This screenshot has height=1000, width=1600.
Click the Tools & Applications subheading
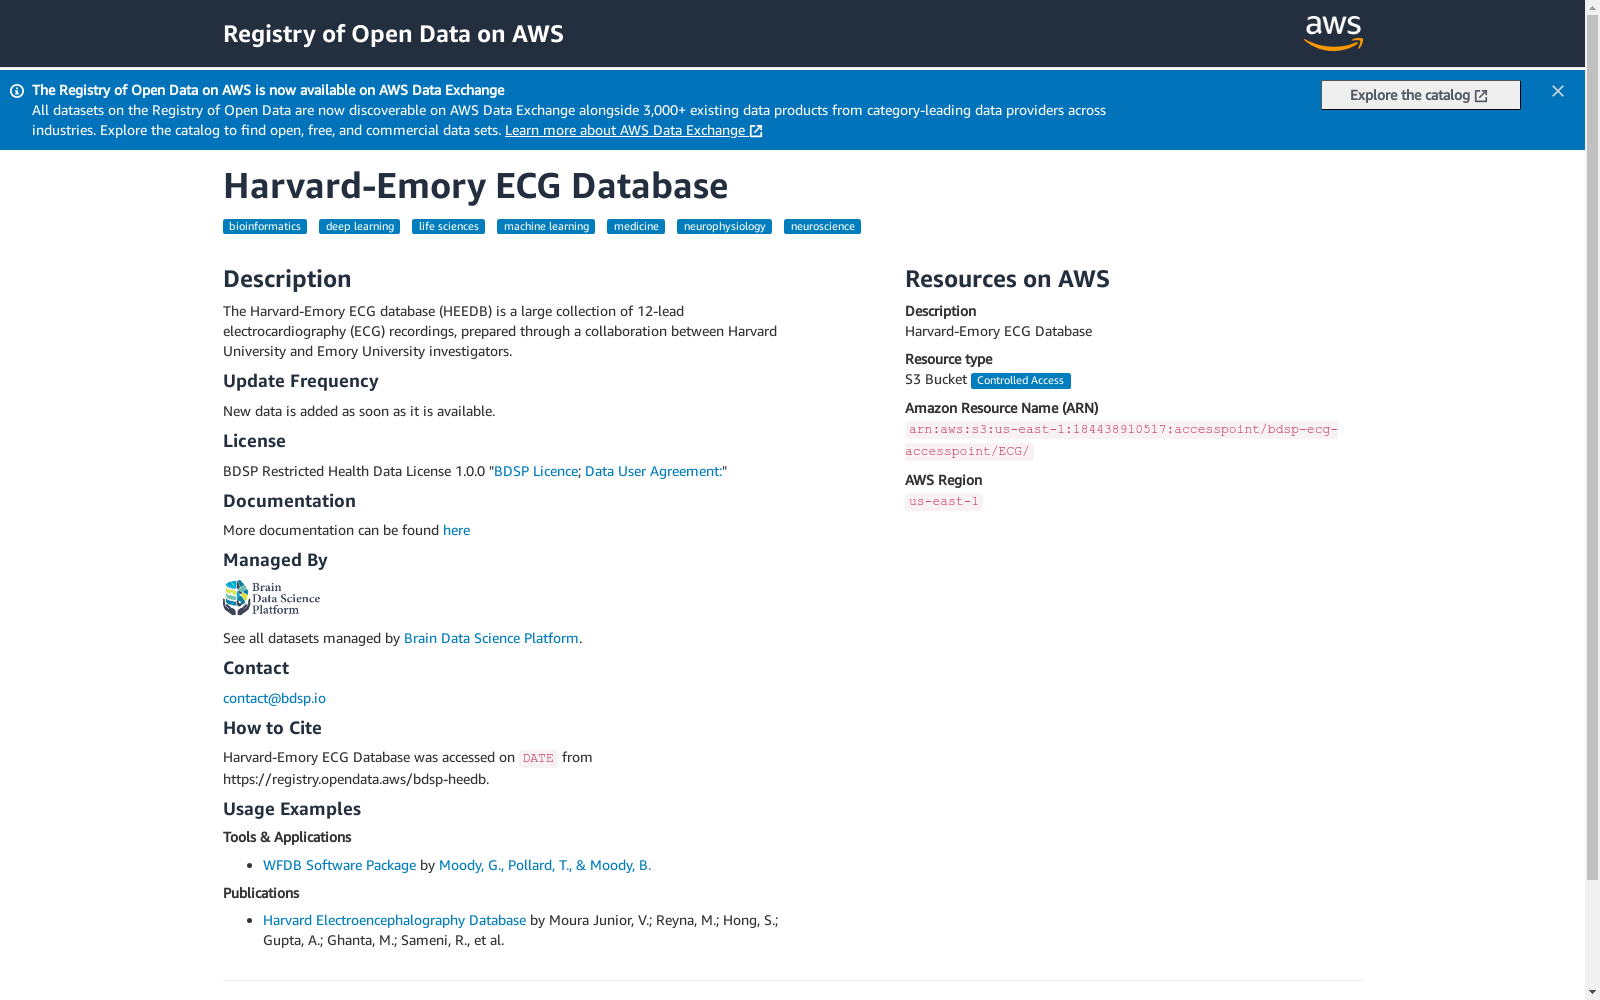point(287,837)
